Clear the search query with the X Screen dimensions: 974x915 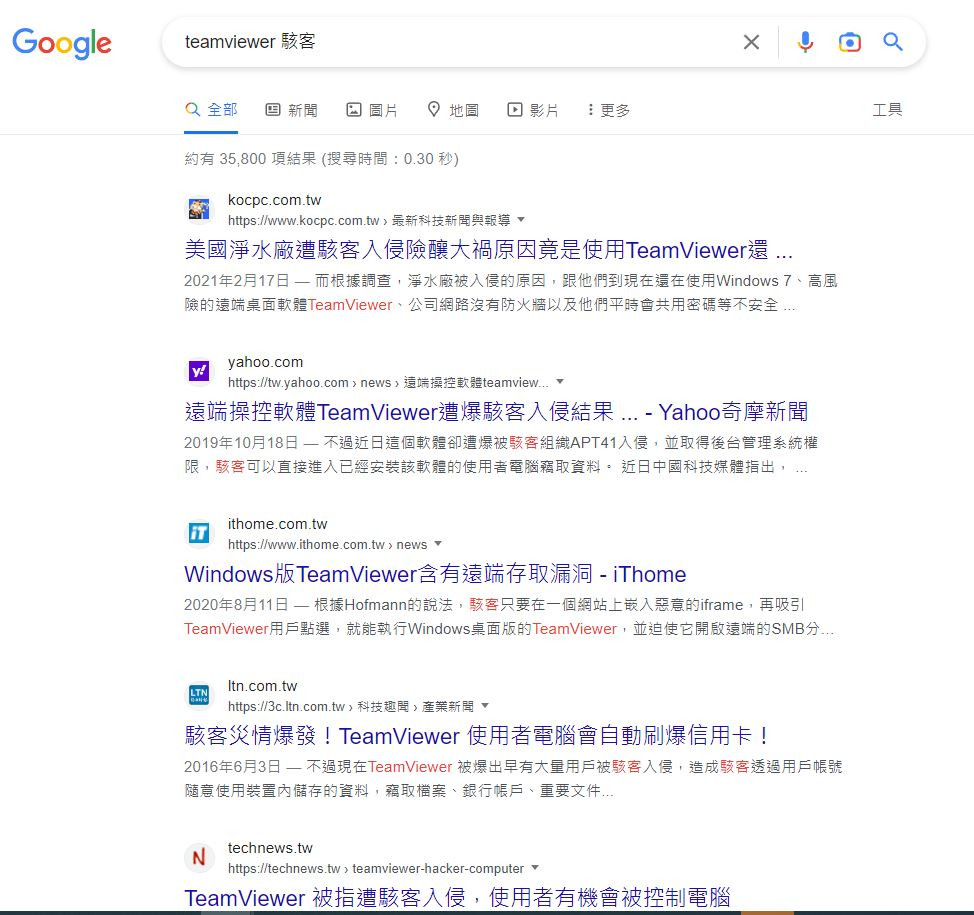[751, 42]
